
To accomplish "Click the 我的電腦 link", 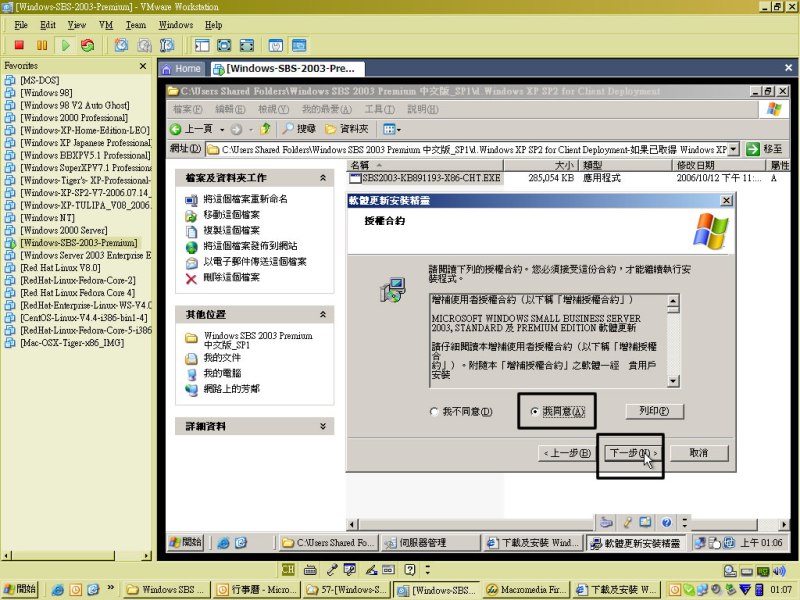I will point(222,373).
